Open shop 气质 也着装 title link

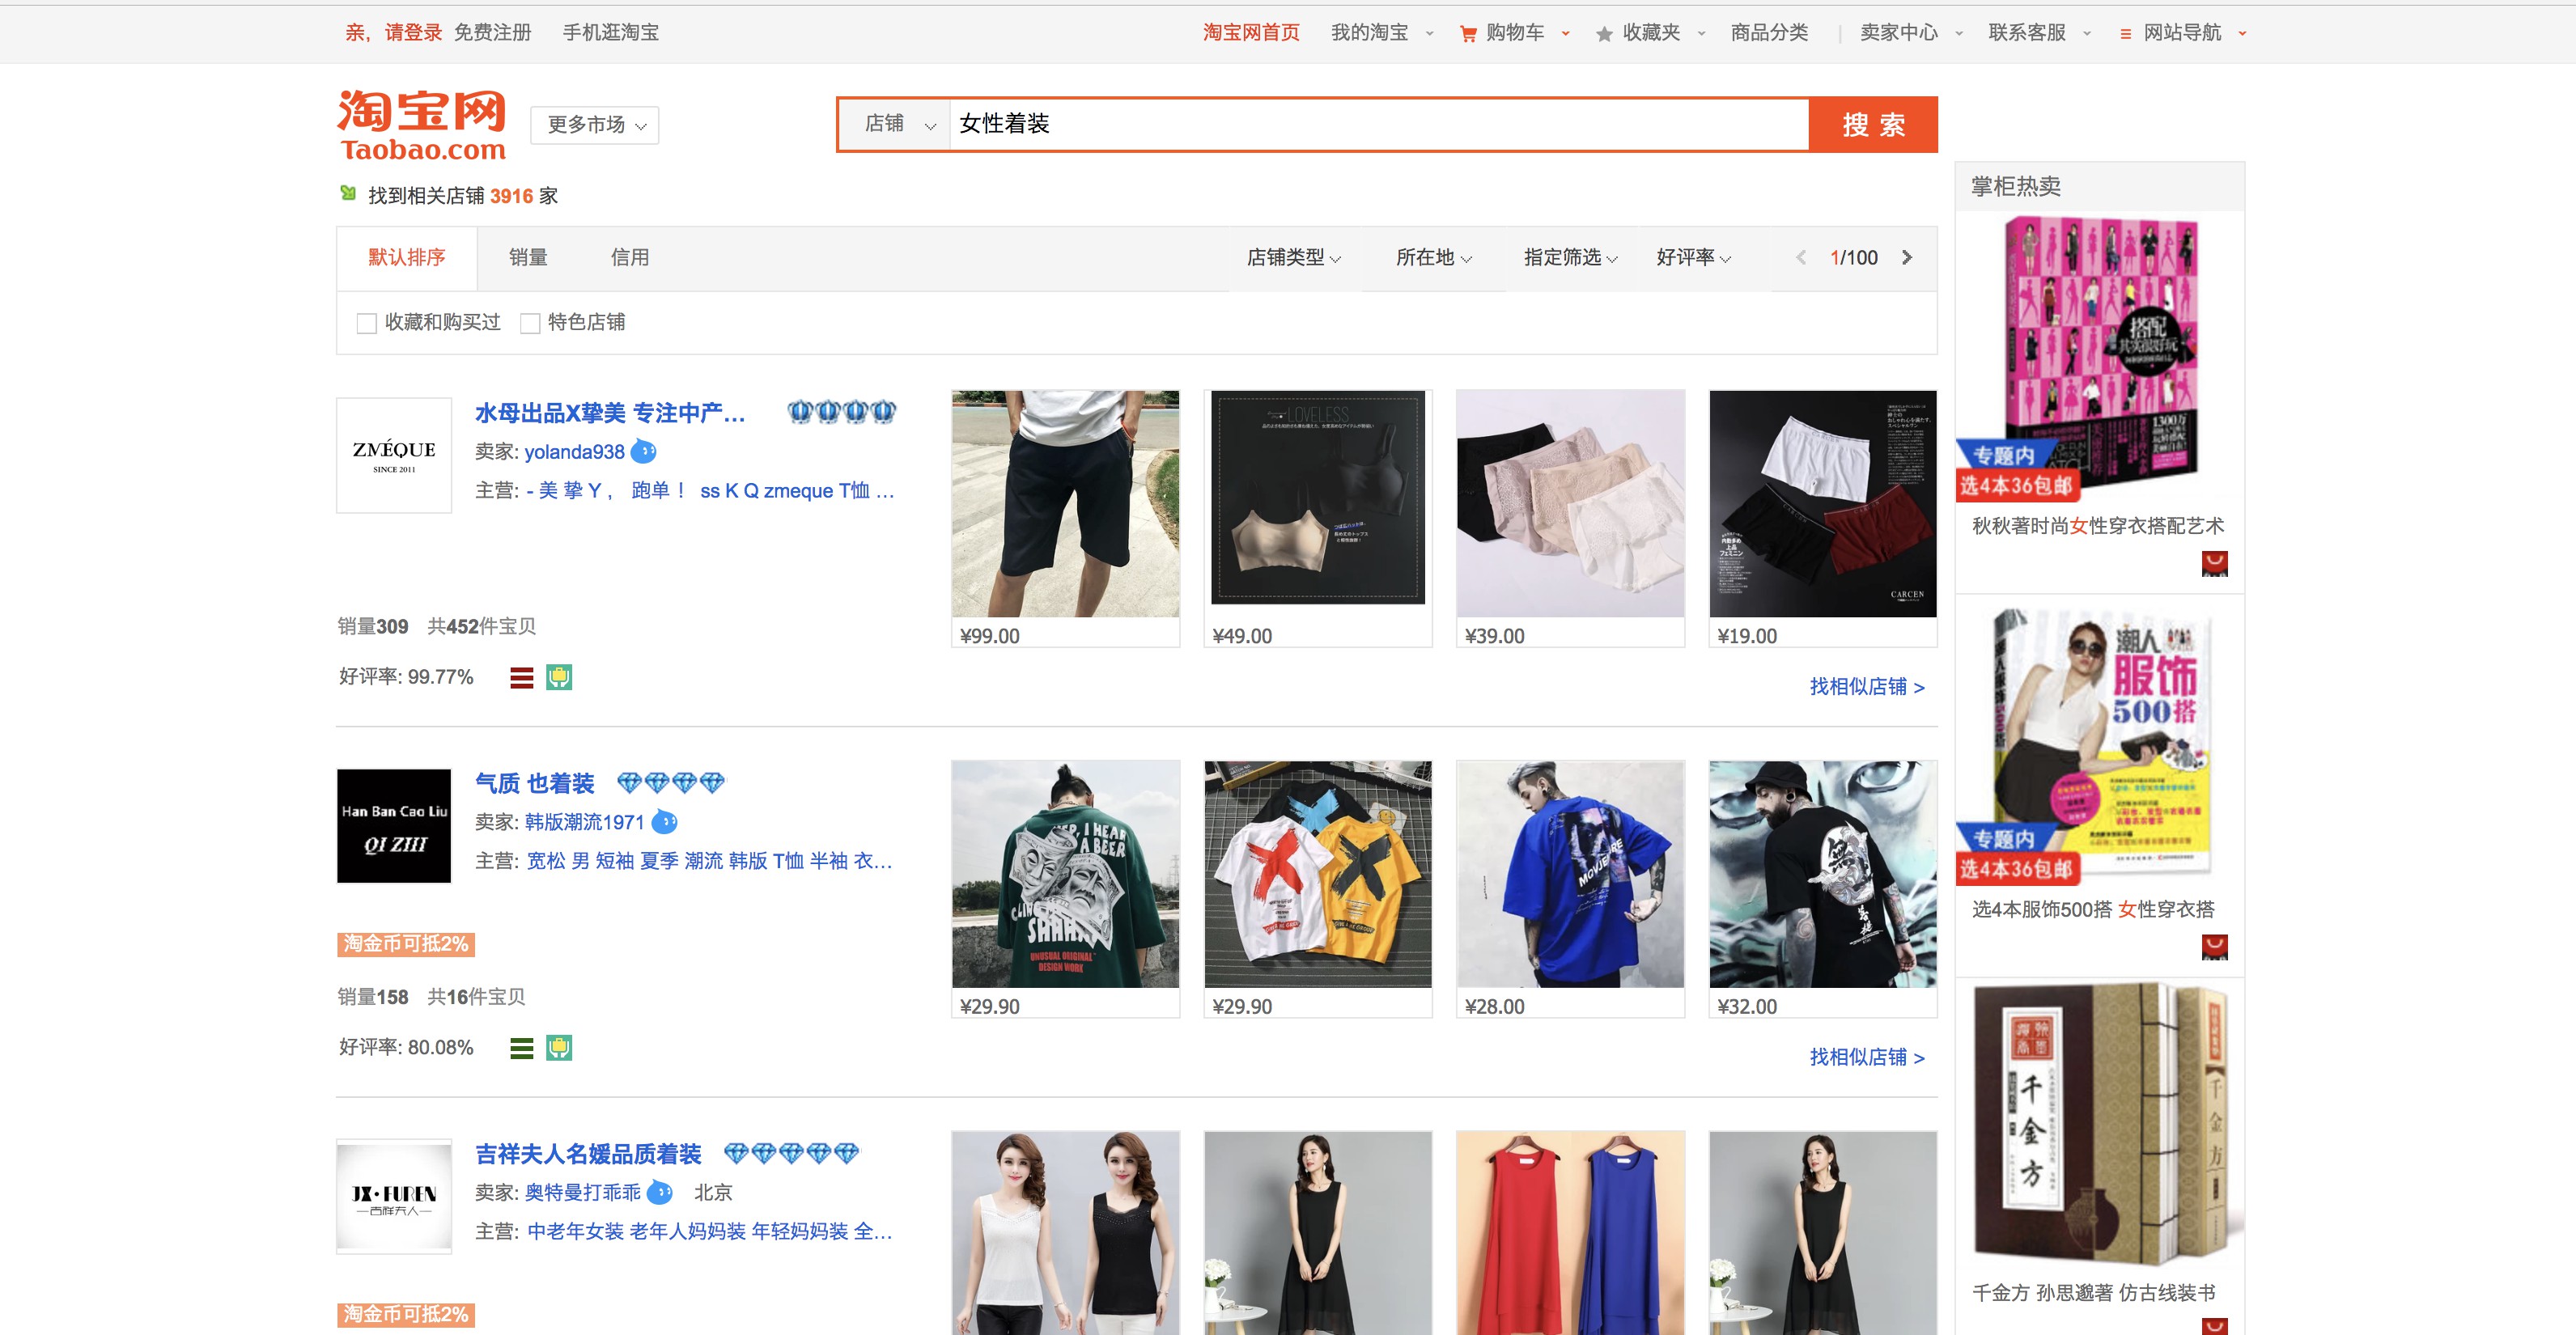pos(535,783)
